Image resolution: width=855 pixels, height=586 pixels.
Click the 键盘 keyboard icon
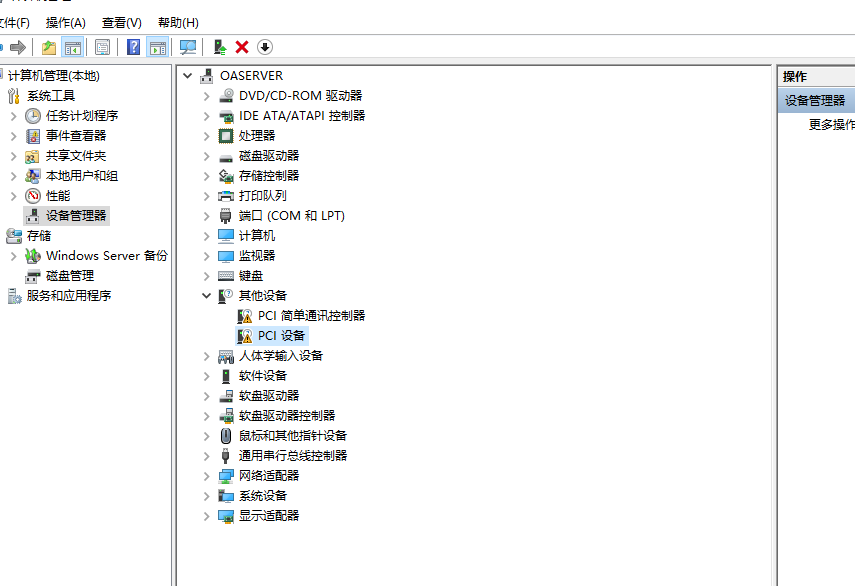[226, 276]
